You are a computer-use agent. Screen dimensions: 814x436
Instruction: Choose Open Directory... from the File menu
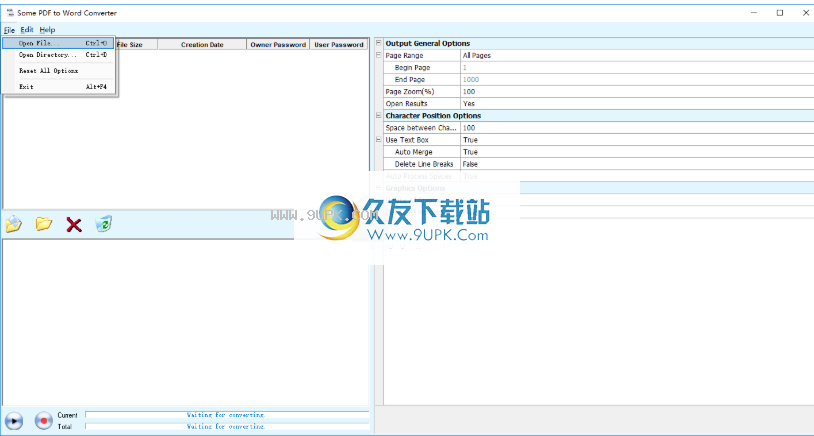pyautogui.click(x=58, y=55)
